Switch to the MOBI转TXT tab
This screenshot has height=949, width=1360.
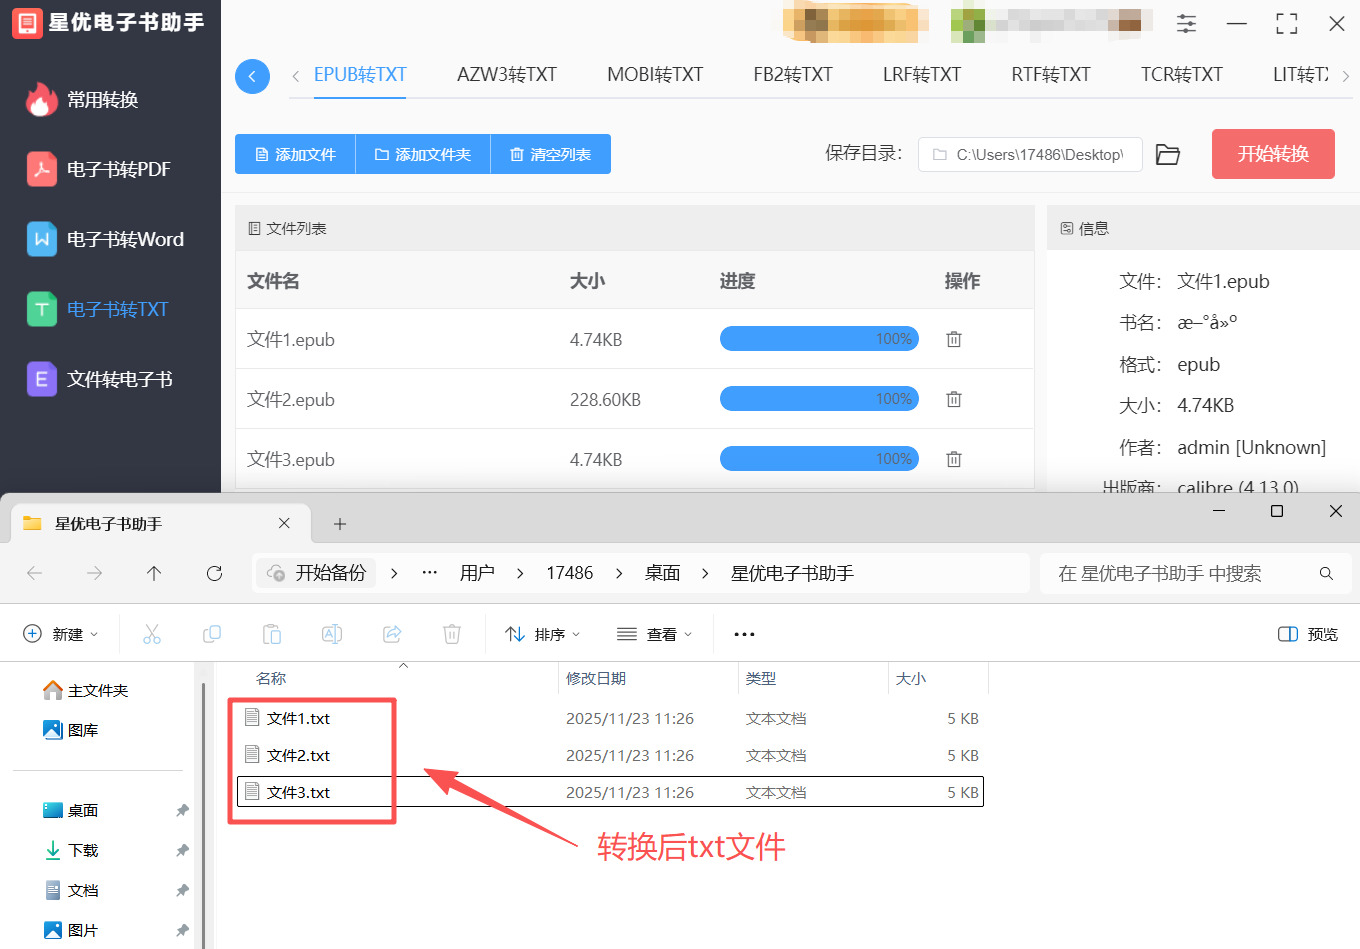coord(654,74)
